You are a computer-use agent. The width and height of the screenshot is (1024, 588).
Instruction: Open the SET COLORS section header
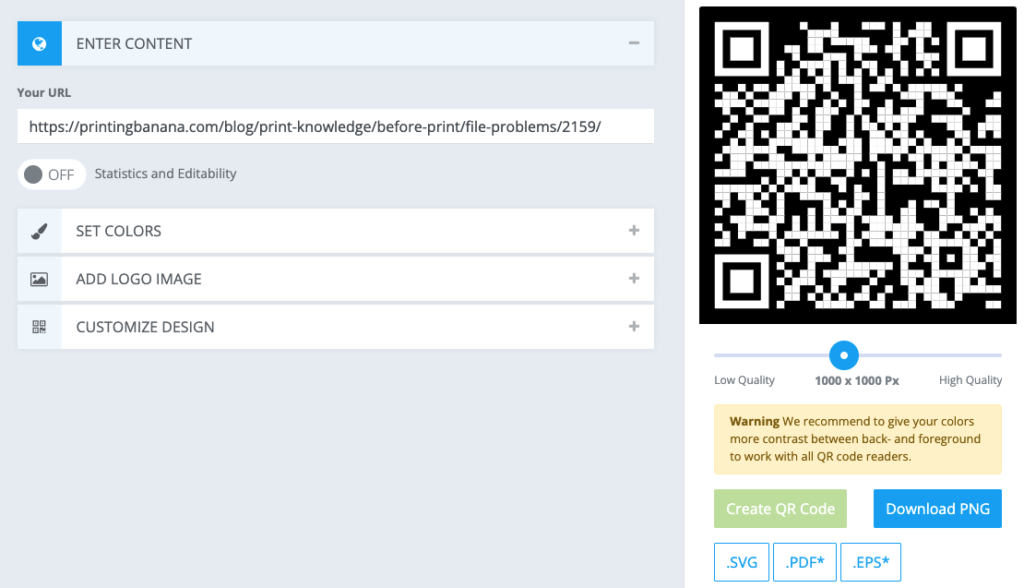pyautogui.click(x=336, y=231)
